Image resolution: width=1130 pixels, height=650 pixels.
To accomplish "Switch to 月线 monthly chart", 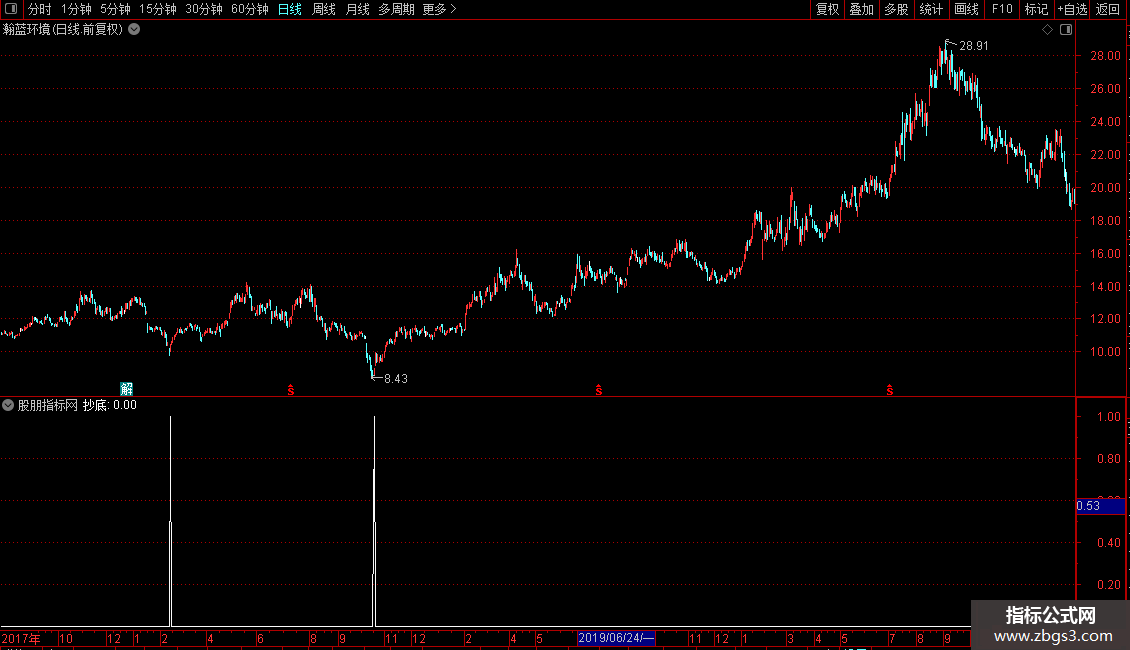I will (x=357, y=9).
